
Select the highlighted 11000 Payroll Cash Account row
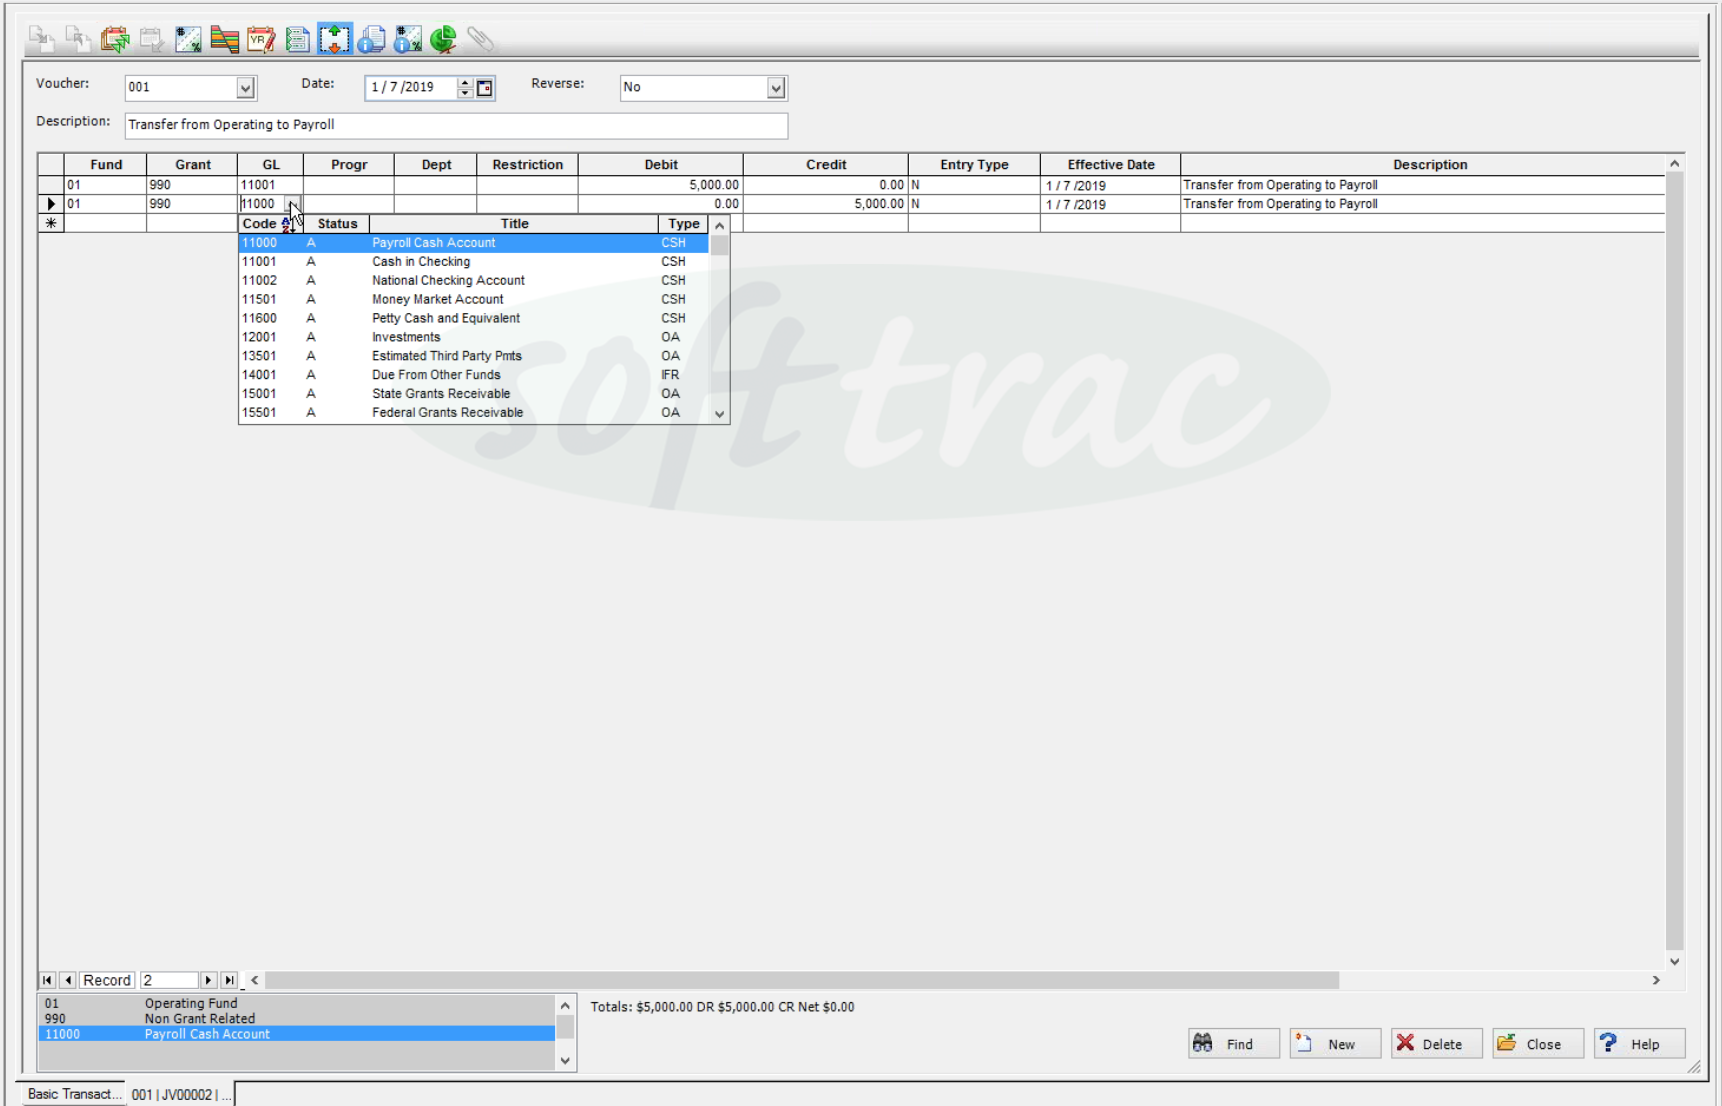474,243
